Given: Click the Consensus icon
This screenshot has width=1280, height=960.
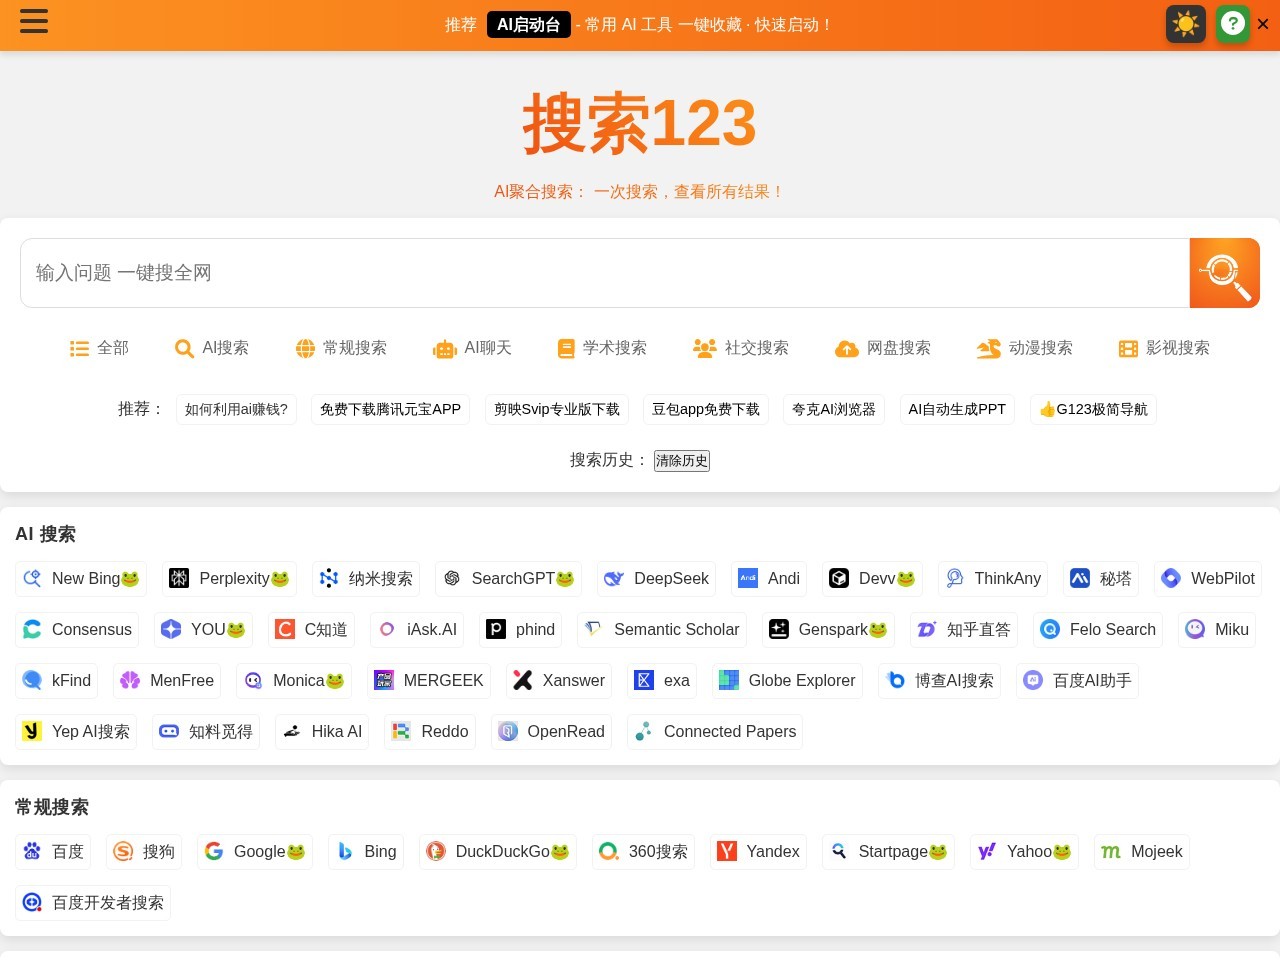Looking at the screenshot, I should pyautogui.click(x=32, y=629).
